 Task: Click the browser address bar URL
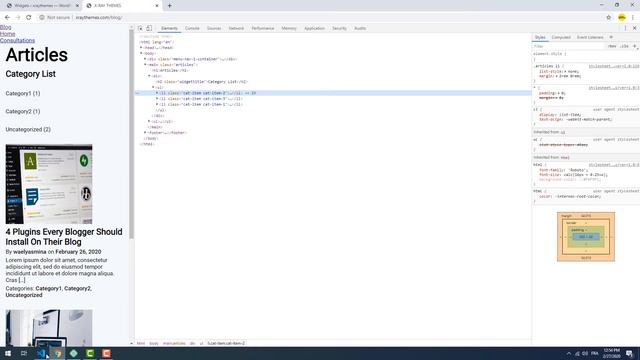coord(99,18)
